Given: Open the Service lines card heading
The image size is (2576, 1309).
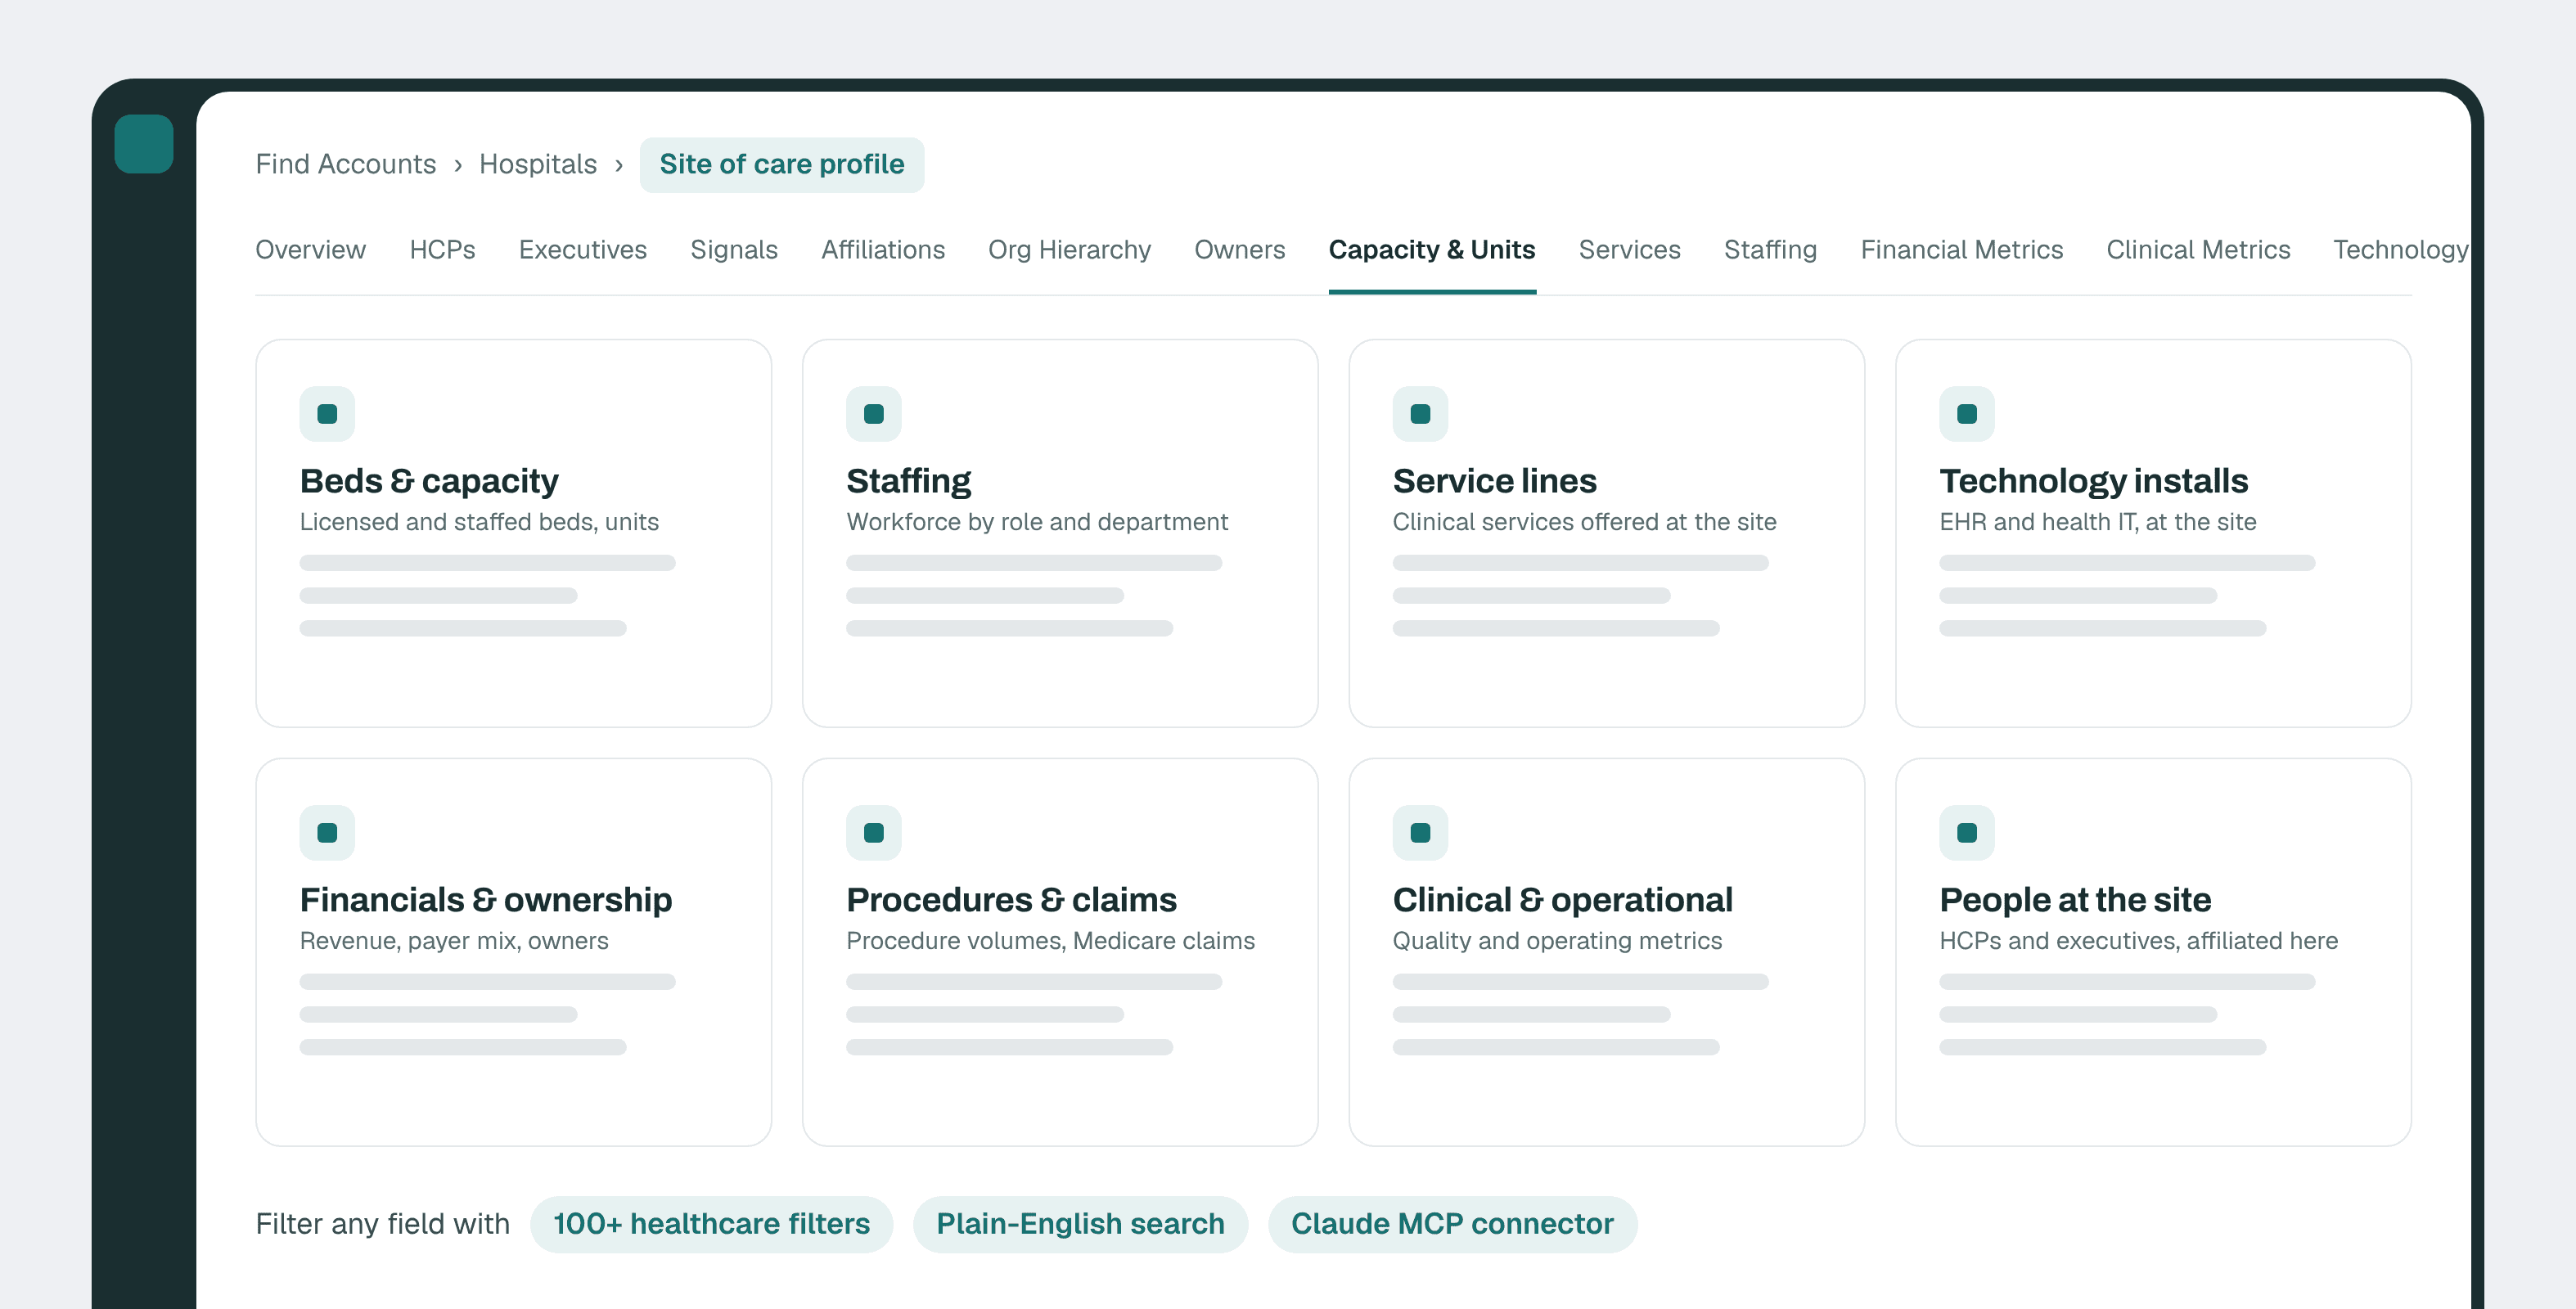Looking at the screenshot, I should 1495,481.
